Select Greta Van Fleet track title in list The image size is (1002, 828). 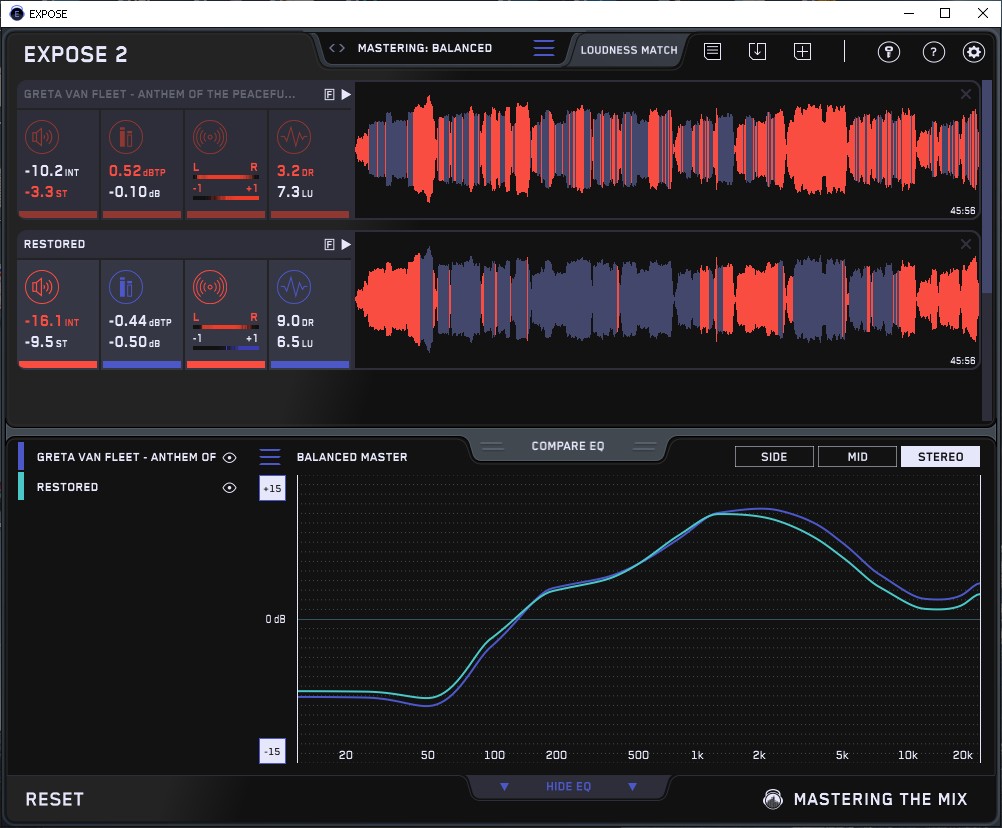click(160, 94)
